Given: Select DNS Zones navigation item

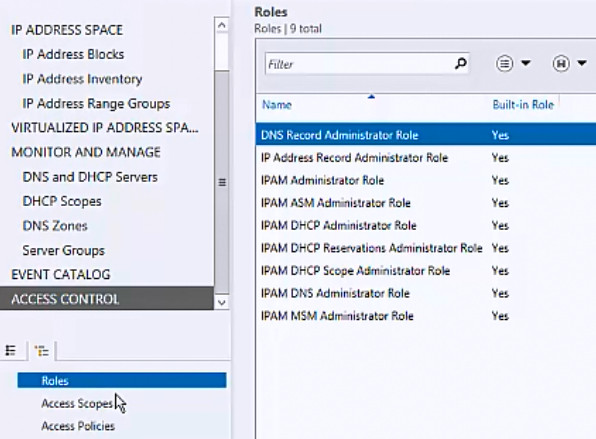Looking at the screenshot, I should (55, 226).
